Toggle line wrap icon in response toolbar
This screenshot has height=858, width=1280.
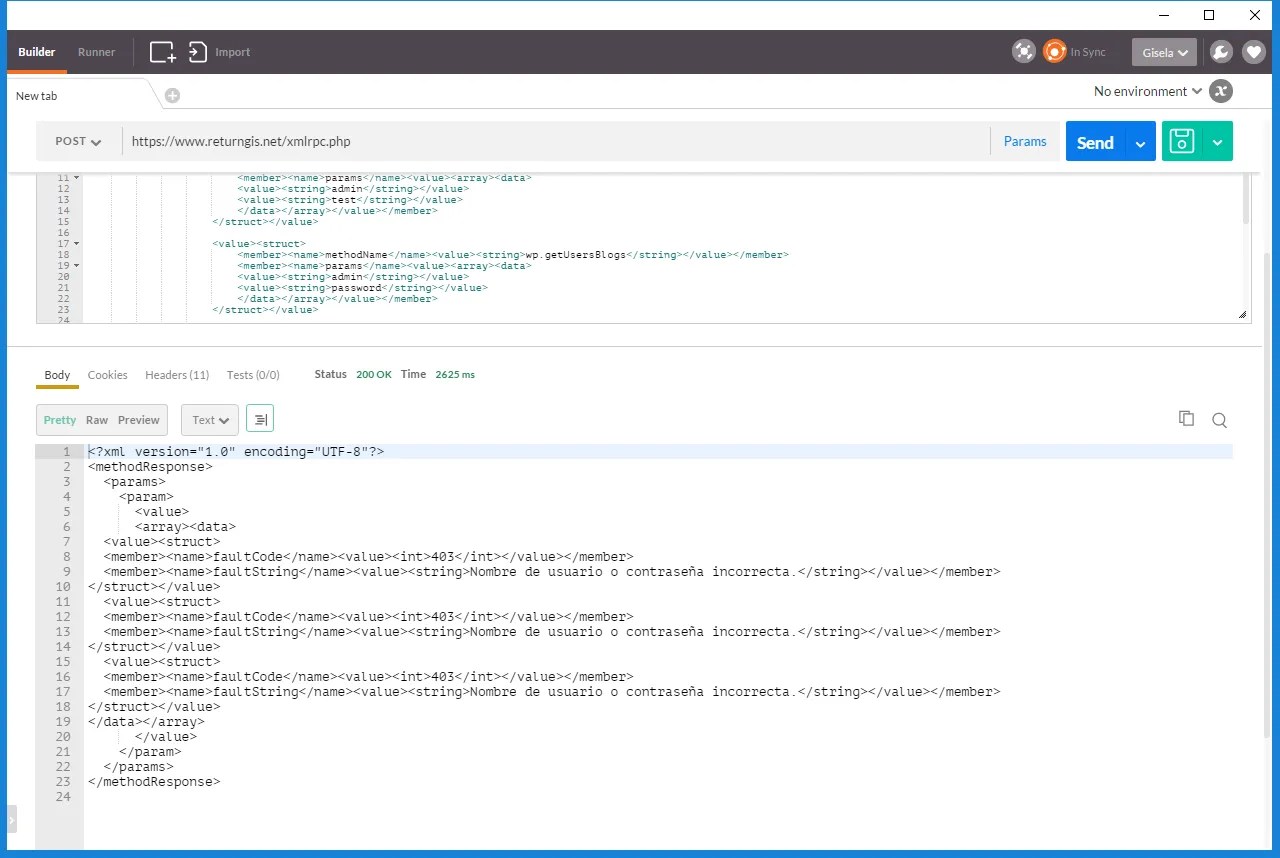(260, 420)
